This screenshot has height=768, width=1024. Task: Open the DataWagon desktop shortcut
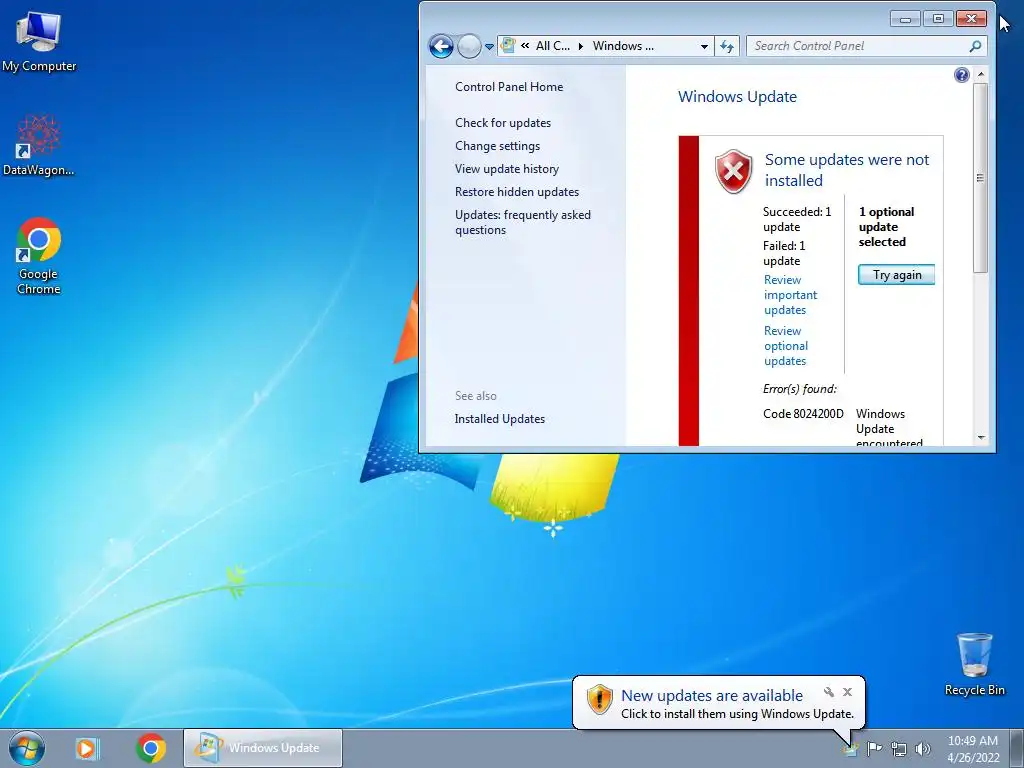[39, 144]
